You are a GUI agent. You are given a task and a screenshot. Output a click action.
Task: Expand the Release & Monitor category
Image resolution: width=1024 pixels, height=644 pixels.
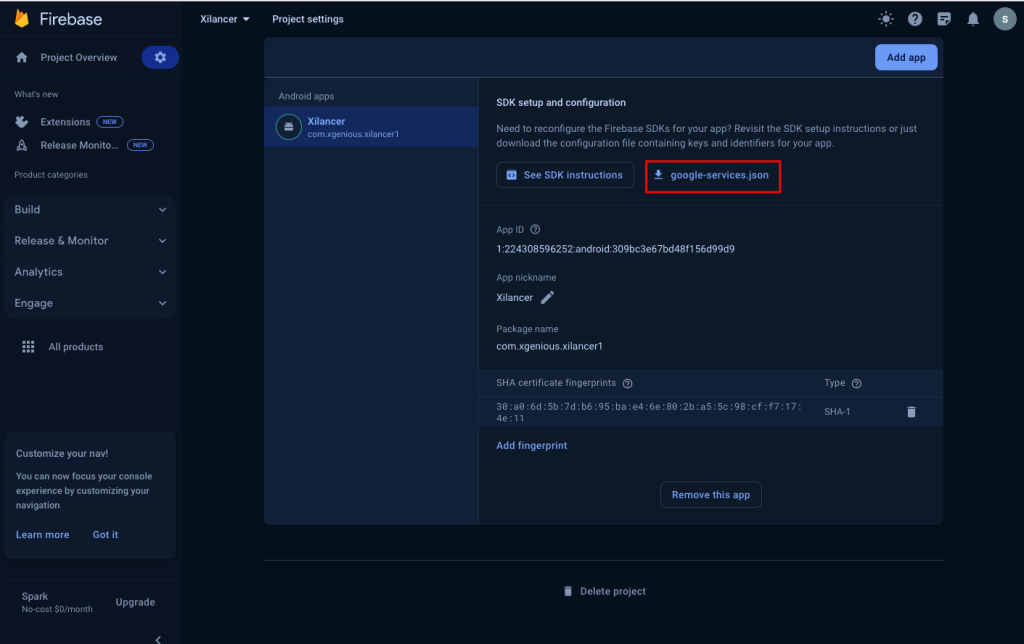(x=90, y=241)
